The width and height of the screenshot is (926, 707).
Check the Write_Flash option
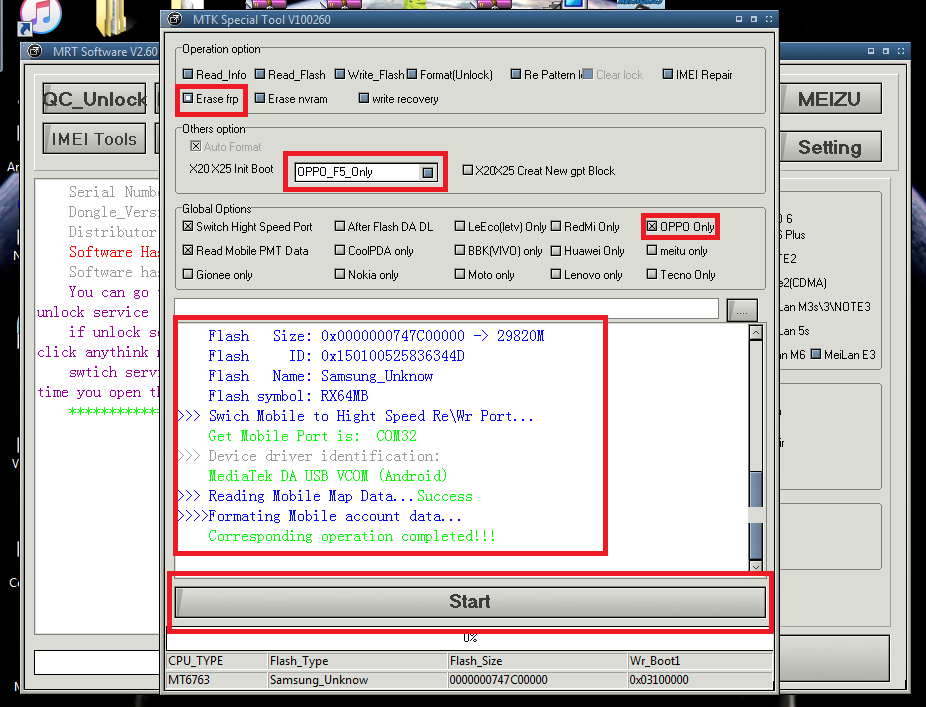coord(340,74)
